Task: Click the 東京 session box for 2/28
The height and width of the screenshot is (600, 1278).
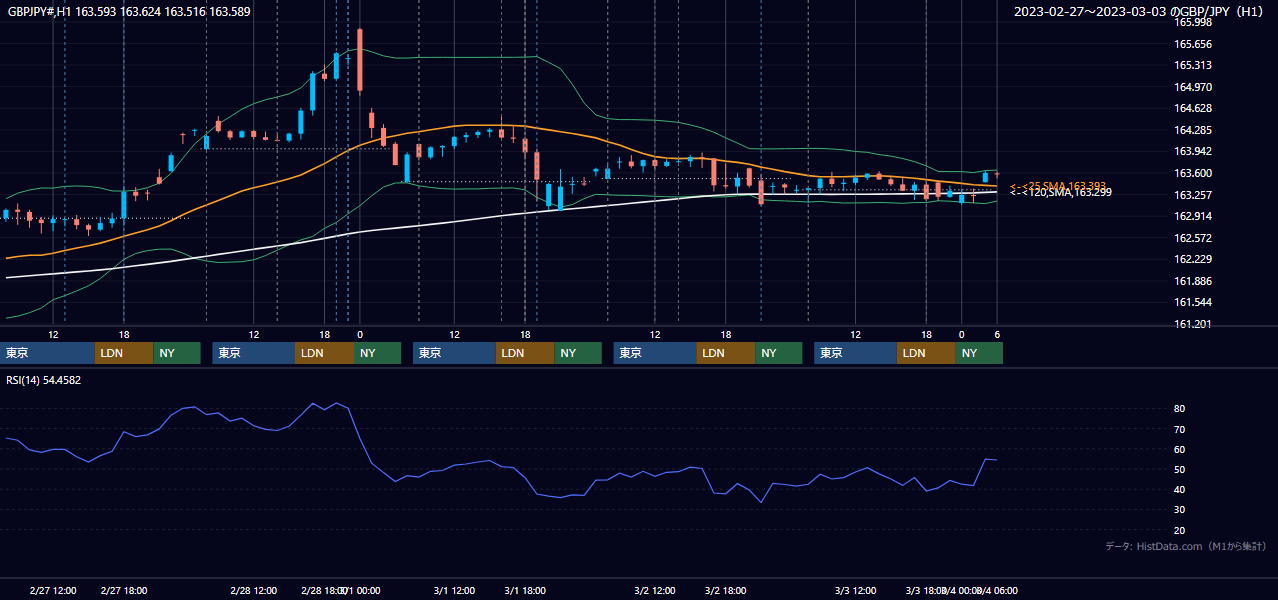Action: (254, 353)
